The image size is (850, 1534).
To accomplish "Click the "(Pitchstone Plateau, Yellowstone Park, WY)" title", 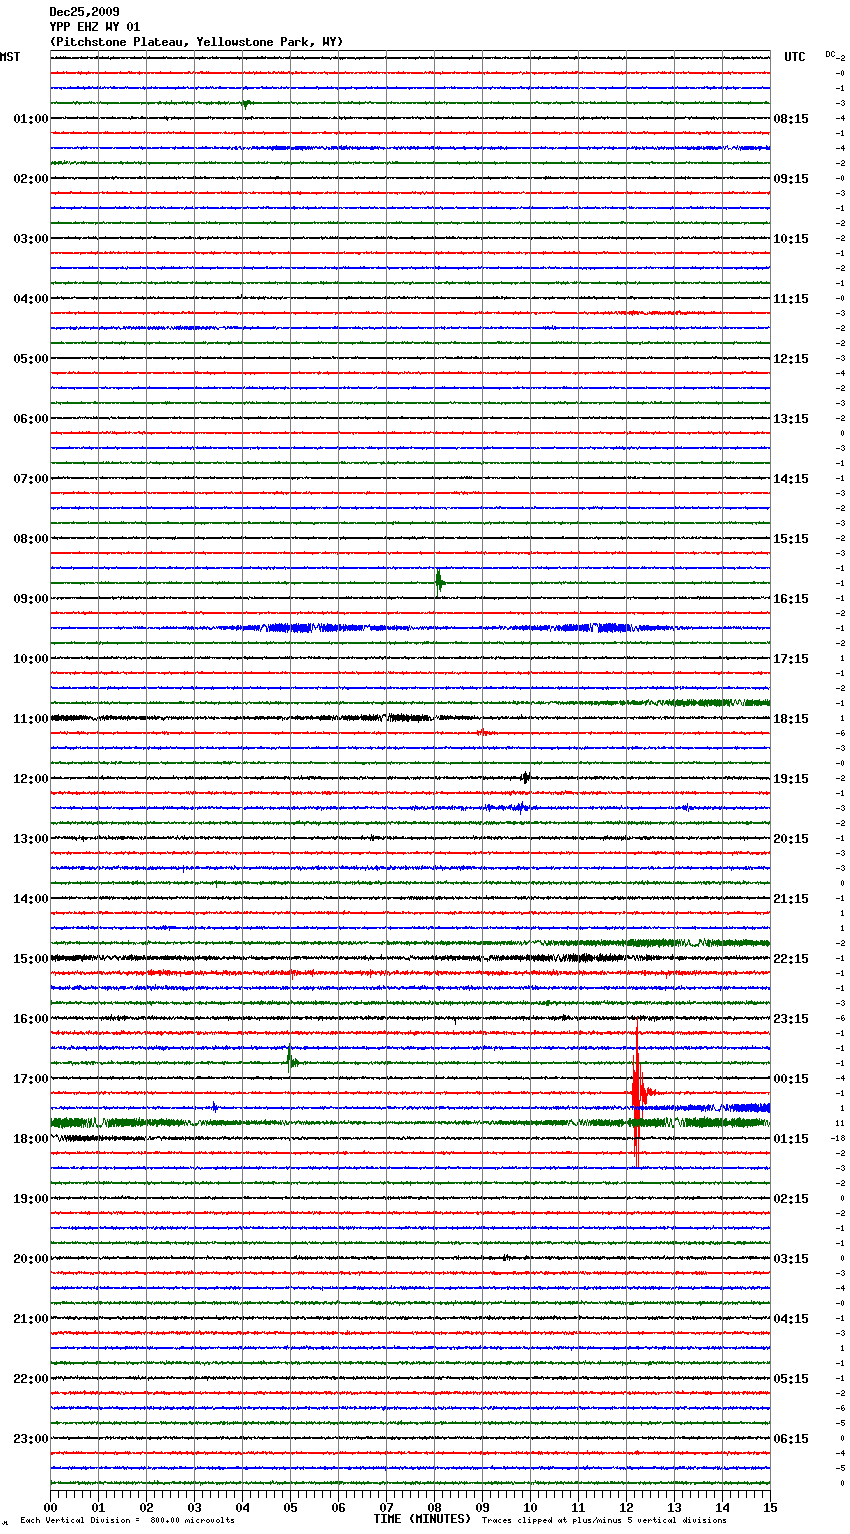I will [x=196, y=42].
